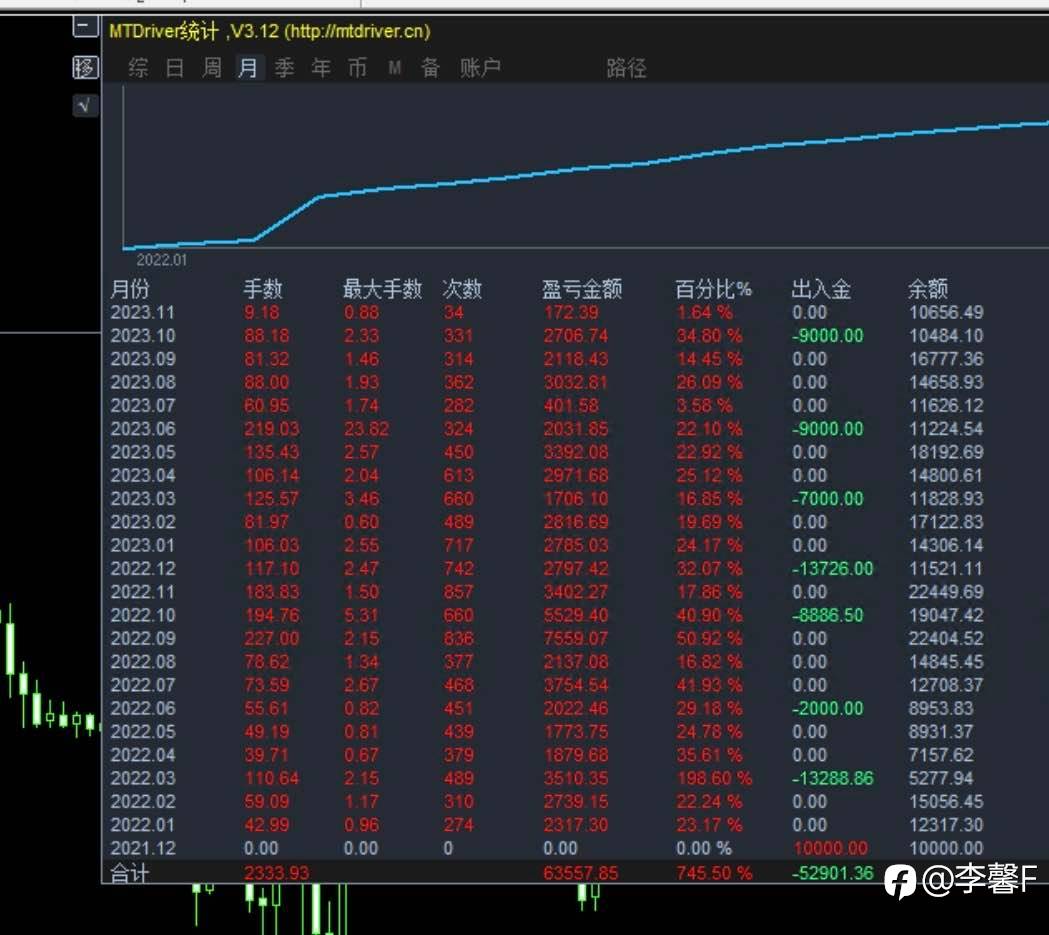Screen dimensions: 1049x935
Task: Click the 23.82 max lots cell
Action: pos(366,429)
